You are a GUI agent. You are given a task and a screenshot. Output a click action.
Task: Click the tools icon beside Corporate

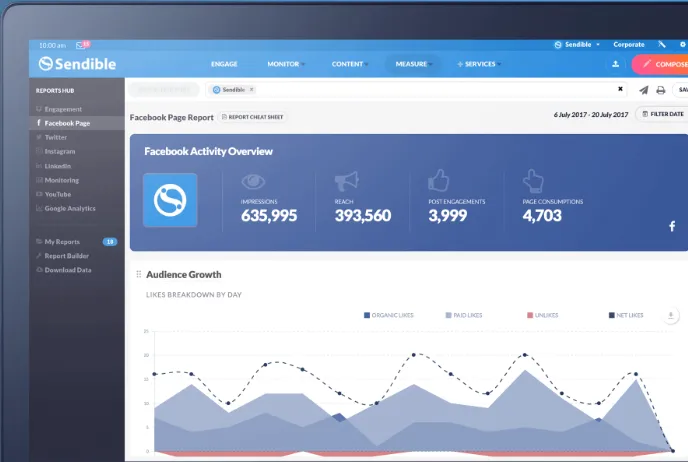[x=662, y=44]
